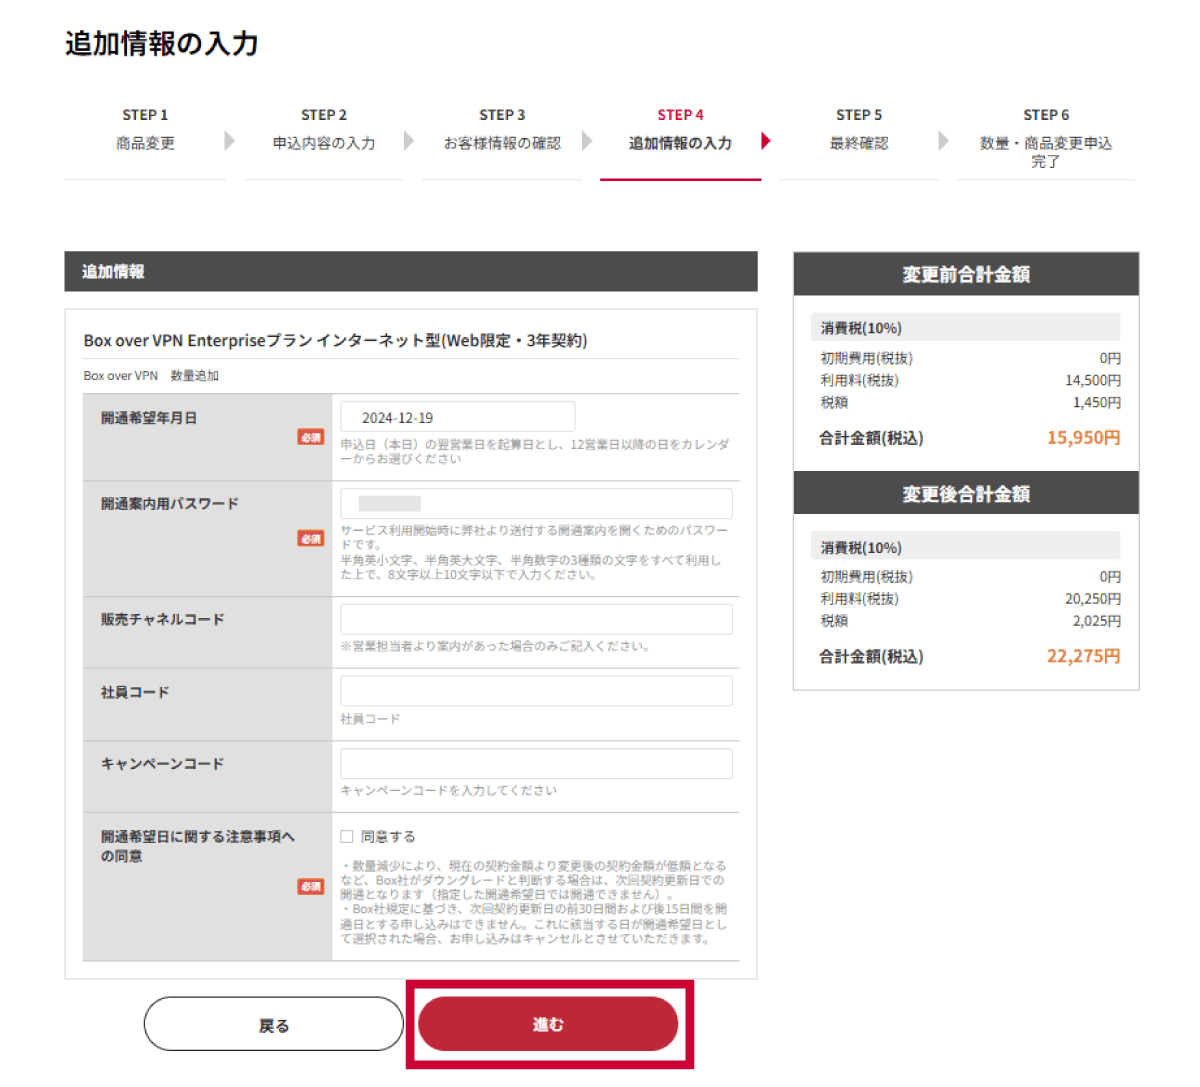
Task: Click the 15,950円 total amount
Action: point(1084,438)
